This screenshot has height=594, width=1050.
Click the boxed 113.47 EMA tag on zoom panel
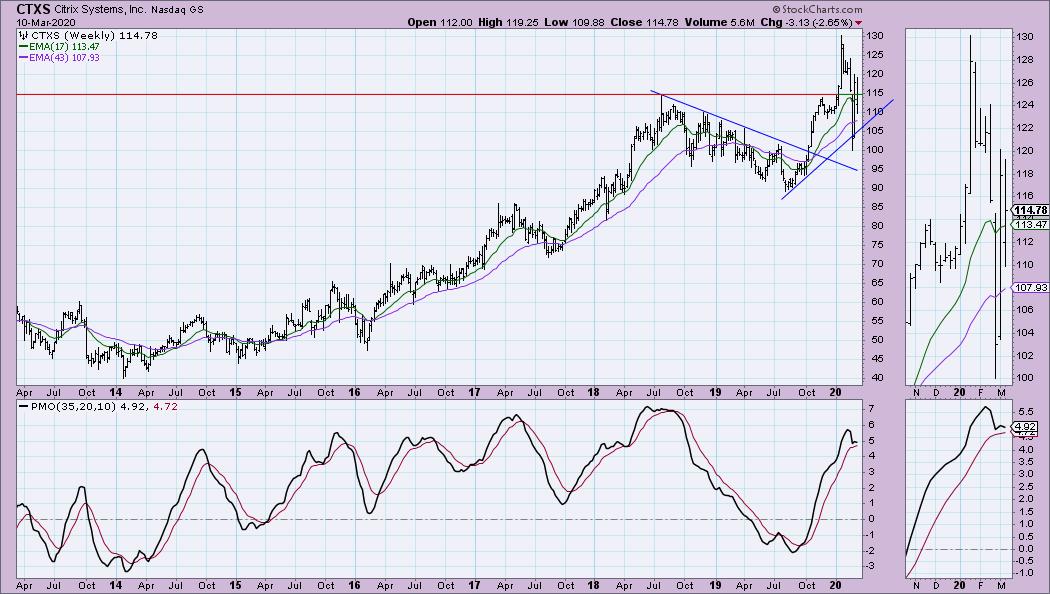[x=1031, y=224]
